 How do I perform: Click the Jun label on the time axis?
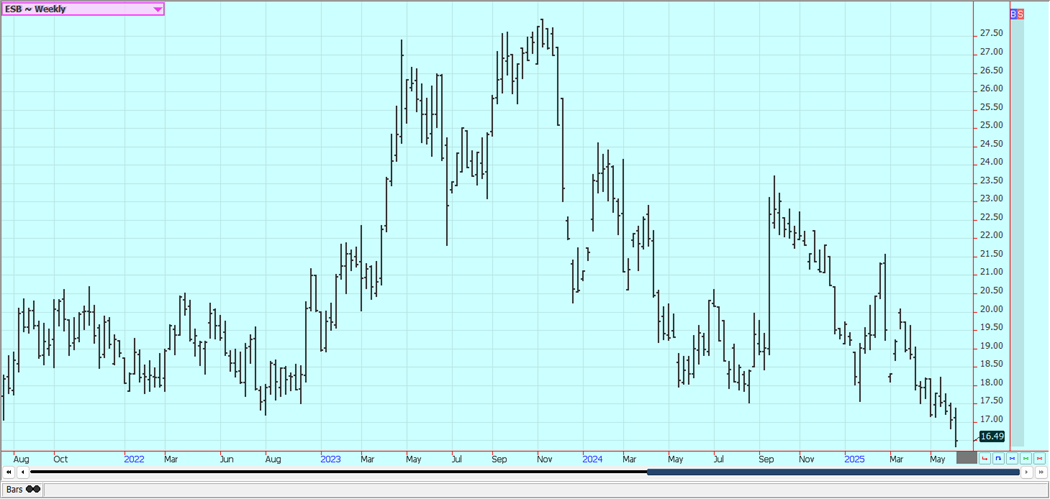pyautogui.click(x=226, y=459)
